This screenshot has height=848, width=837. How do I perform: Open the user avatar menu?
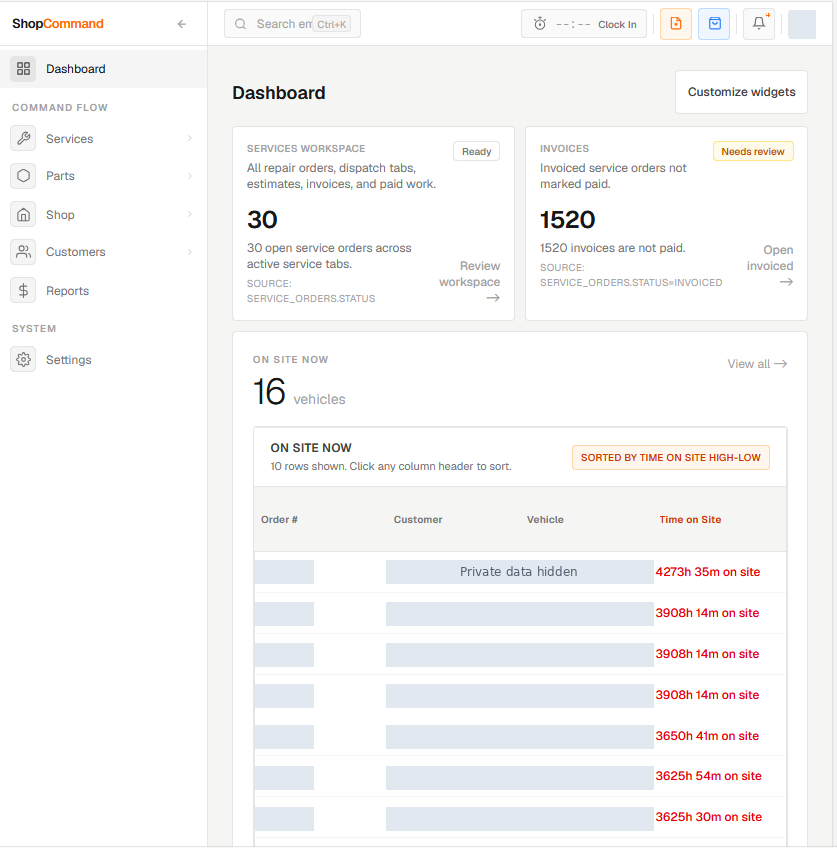point(802,24)
